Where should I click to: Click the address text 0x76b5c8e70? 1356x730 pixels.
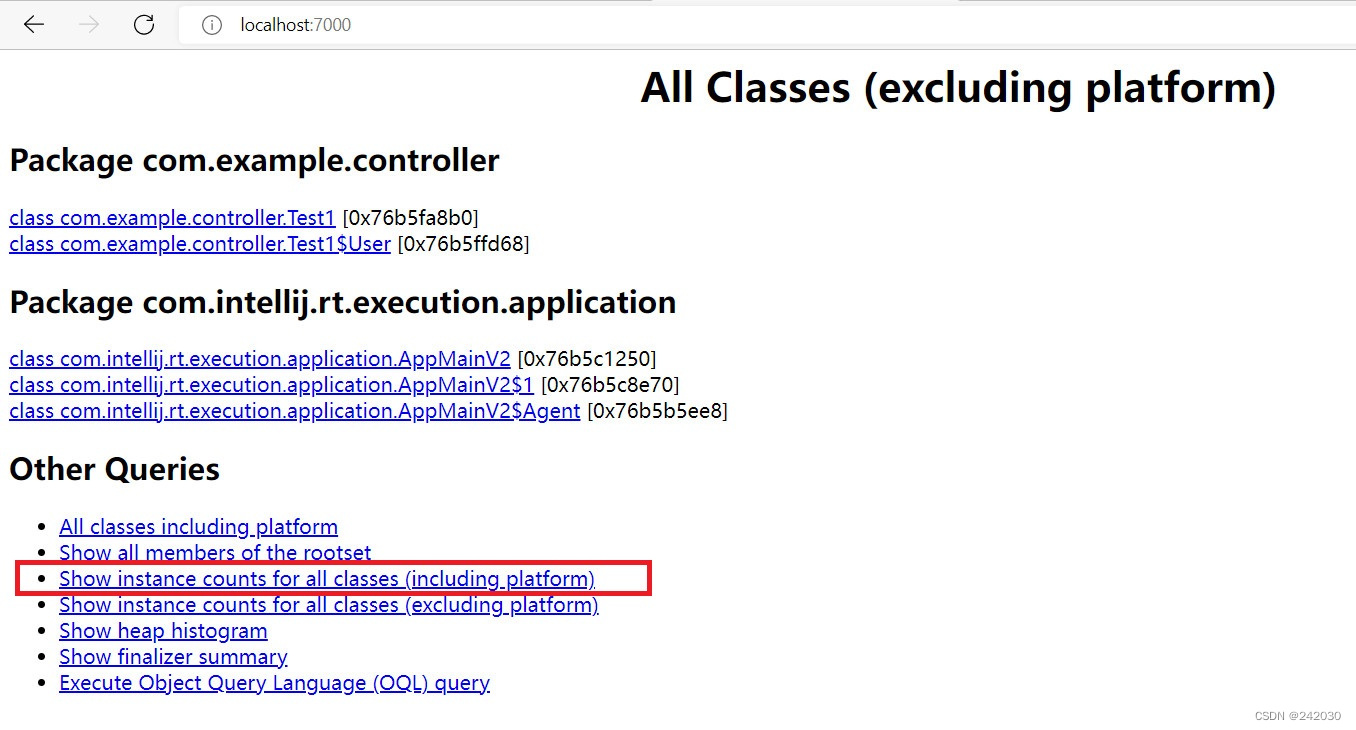pyautogui.click(x=610, y=385)
